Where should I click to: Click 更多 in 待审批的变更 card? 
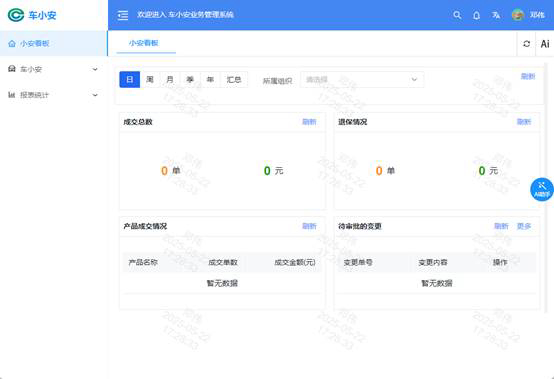(524, 226)
